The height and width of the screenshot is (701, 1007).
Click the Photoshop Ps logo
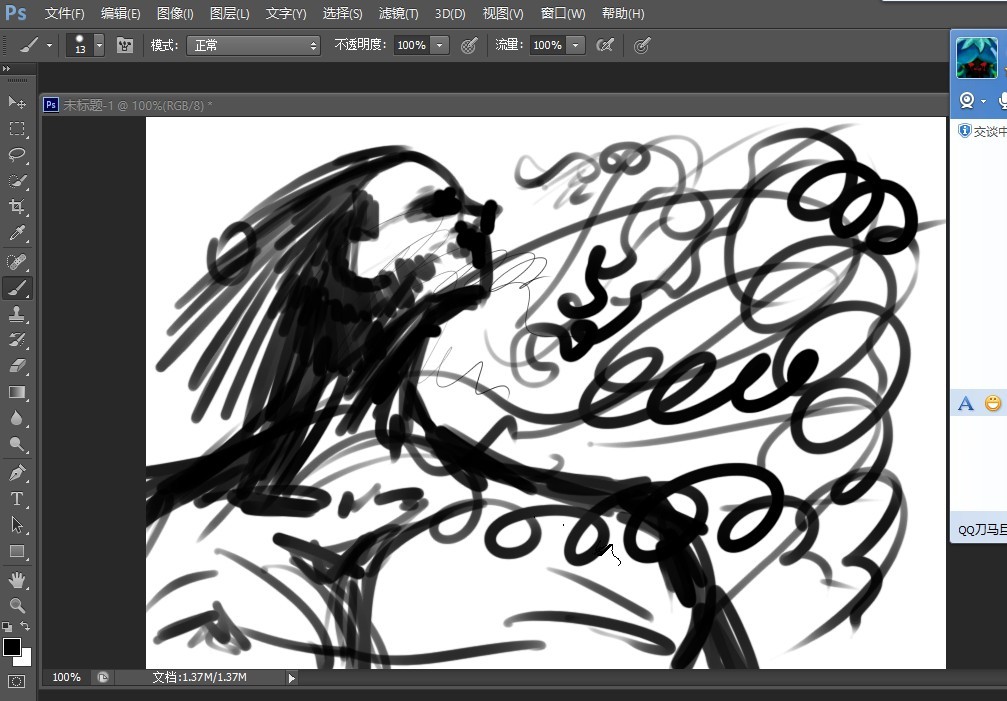click(x=15, y=13)
